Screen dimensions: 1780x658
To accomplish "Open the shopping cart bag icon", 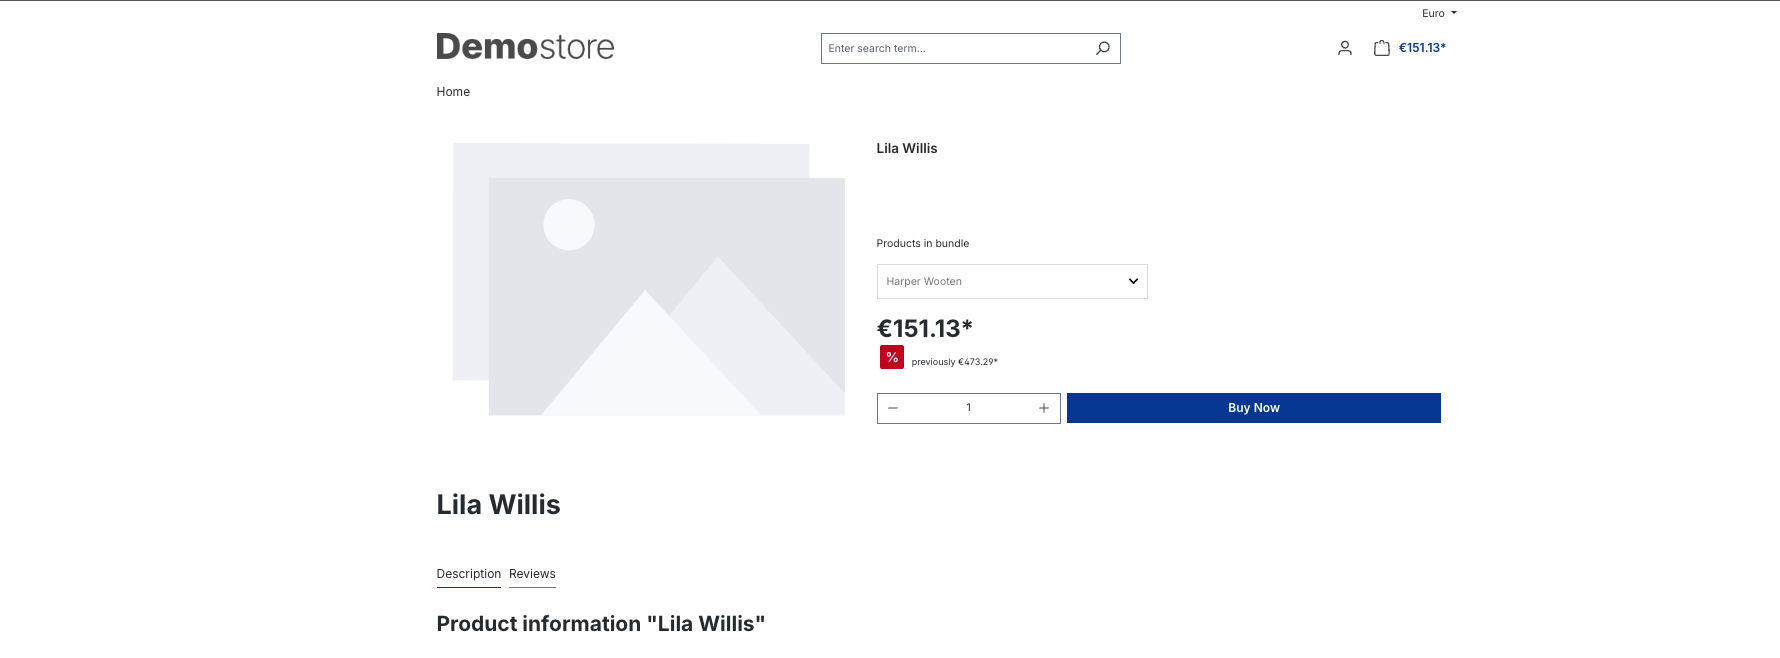I will (x=1381, y=48).
